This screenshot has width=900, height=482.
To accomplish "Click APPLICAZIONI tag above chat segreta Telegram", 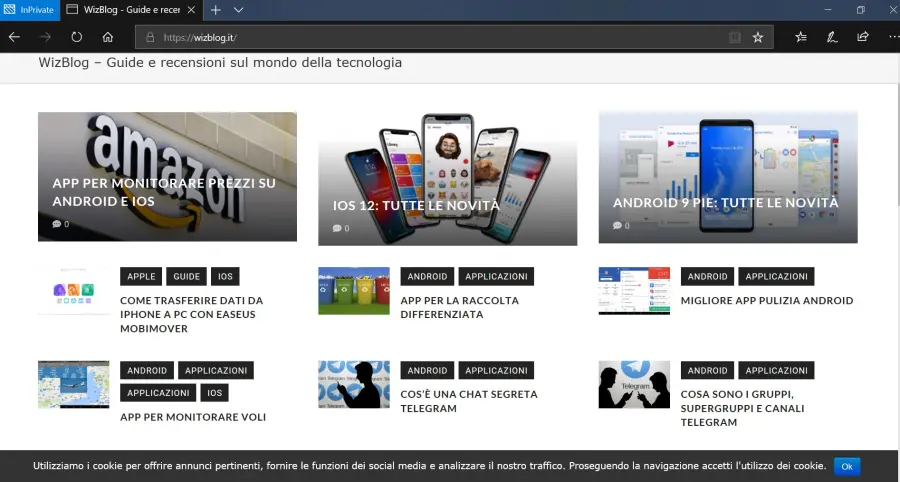I will coord(496,370).
